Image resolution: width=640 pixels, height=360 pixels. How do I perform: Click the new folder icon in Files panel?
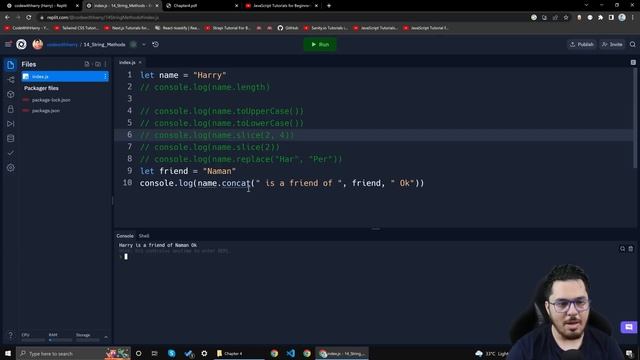98,64
